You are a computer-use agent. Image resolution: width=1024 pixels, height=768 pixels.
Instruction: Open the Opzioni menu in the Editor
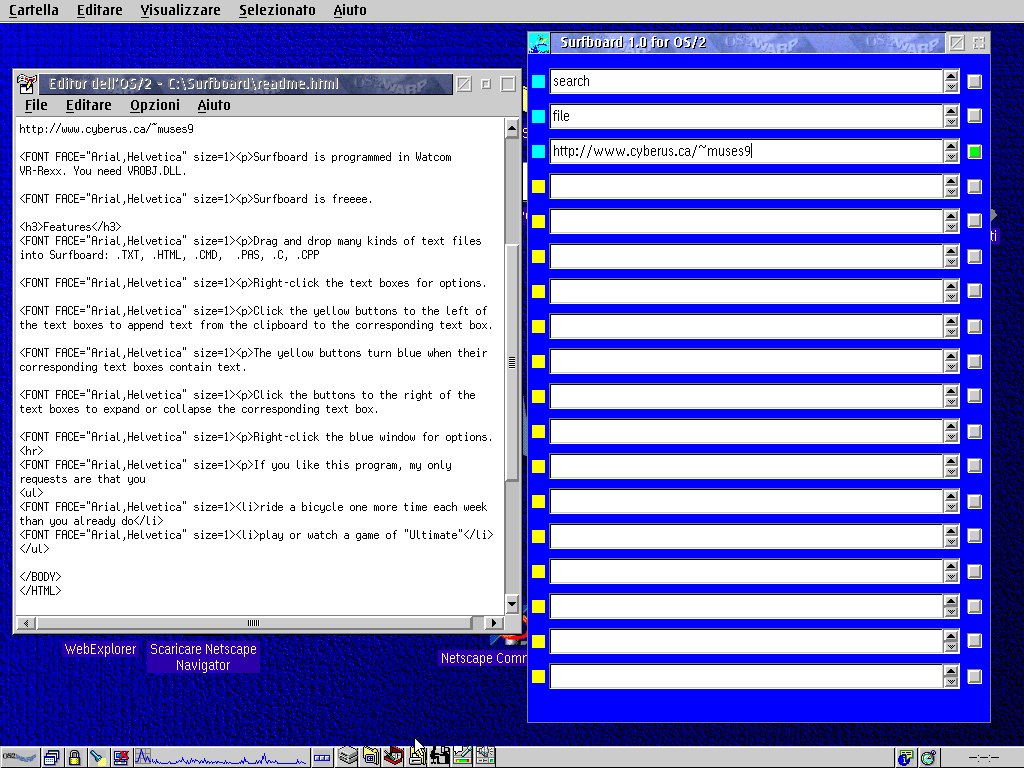(x=155, y=104)
